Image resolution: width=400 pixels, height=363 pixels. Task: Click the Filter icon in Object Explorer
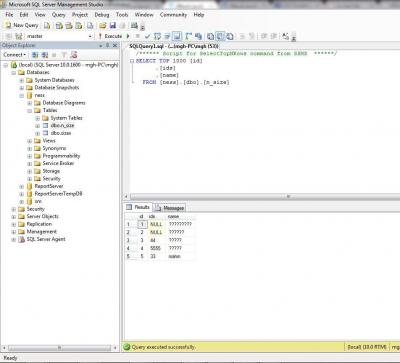click(x=64, y=55)
